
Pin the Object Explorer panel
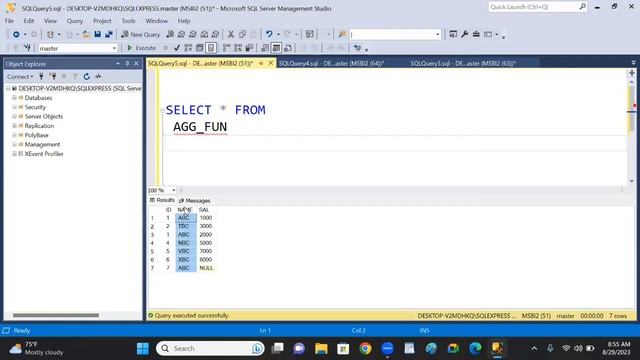pos(127,64)
